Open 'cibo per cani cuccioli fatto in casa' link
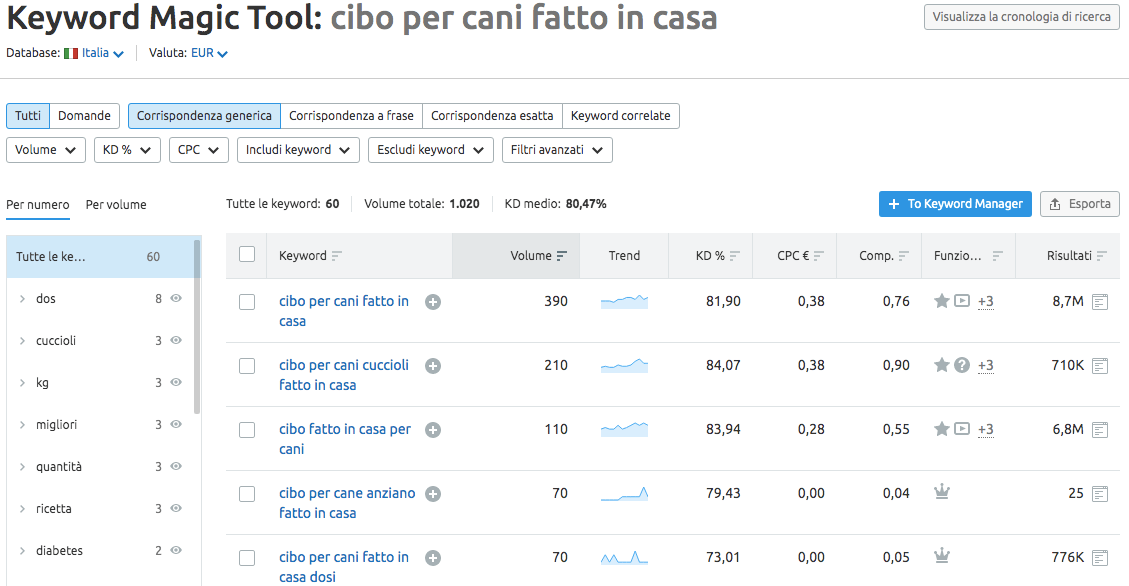1129x586 pixels. tap(344, 375)
